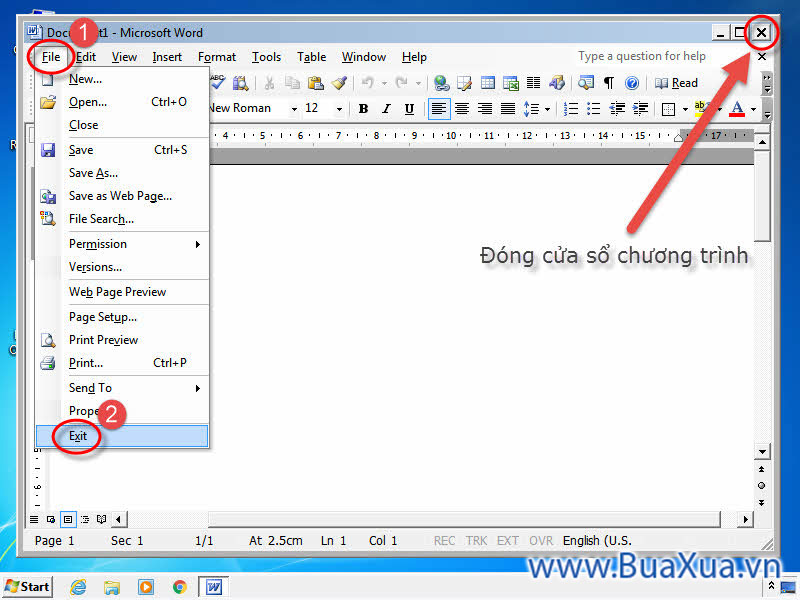
Task: Click the Line Spacing icon
Action: click(x=531, y=109)
